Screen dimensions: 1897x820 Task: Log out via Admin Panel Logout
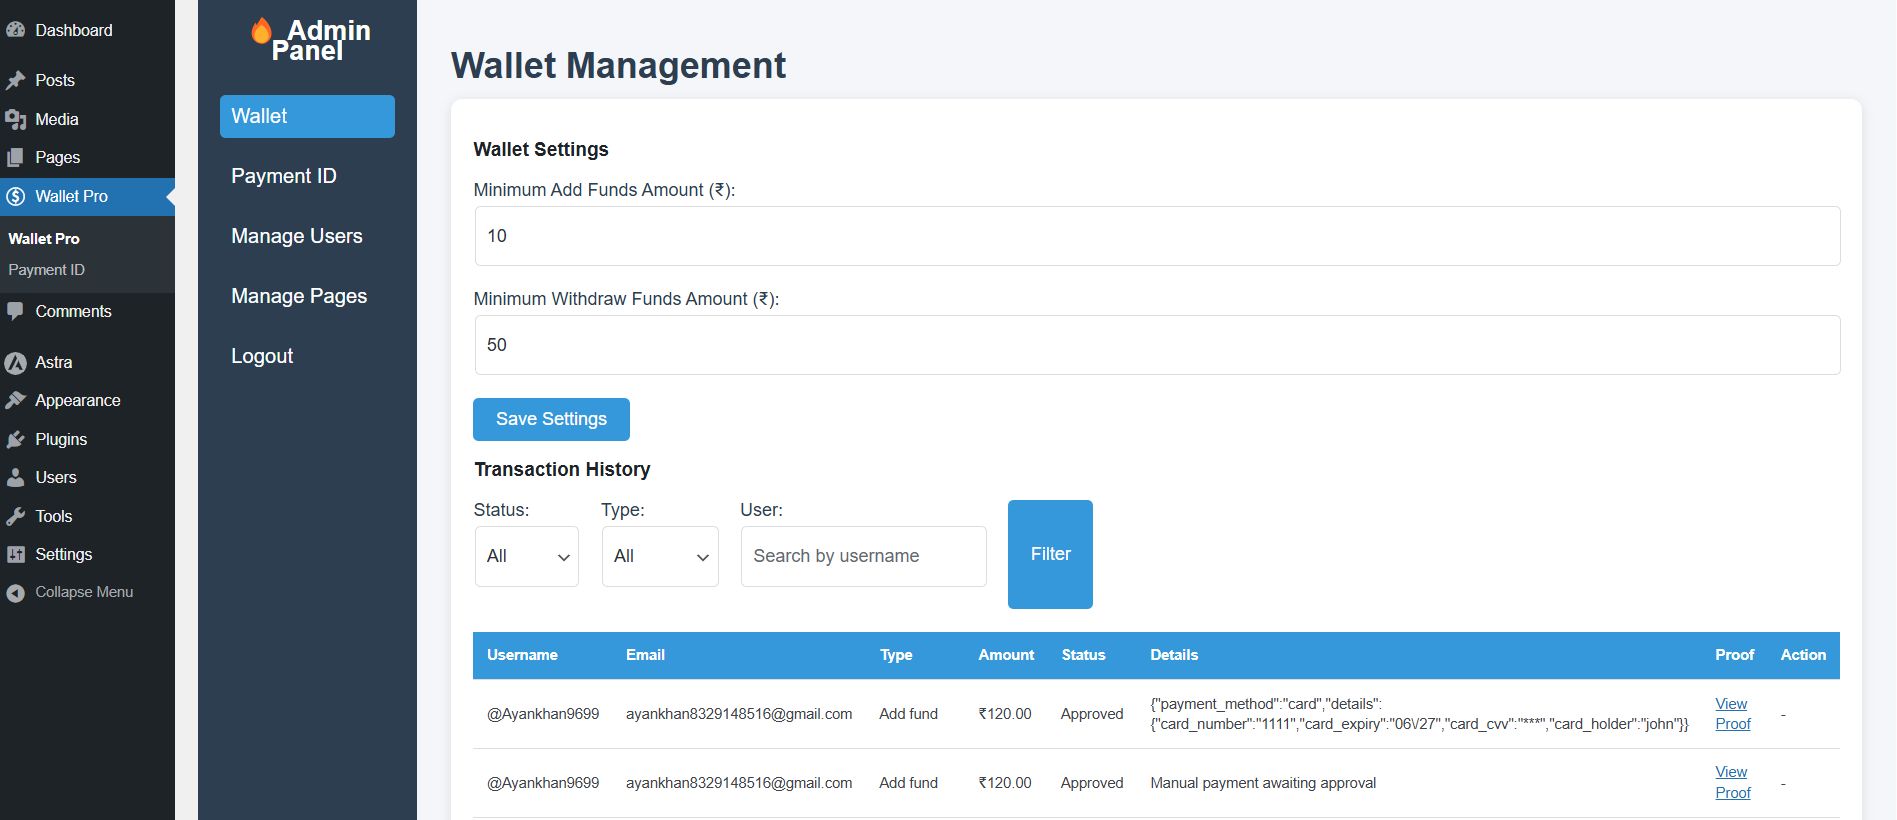(262, 356)
